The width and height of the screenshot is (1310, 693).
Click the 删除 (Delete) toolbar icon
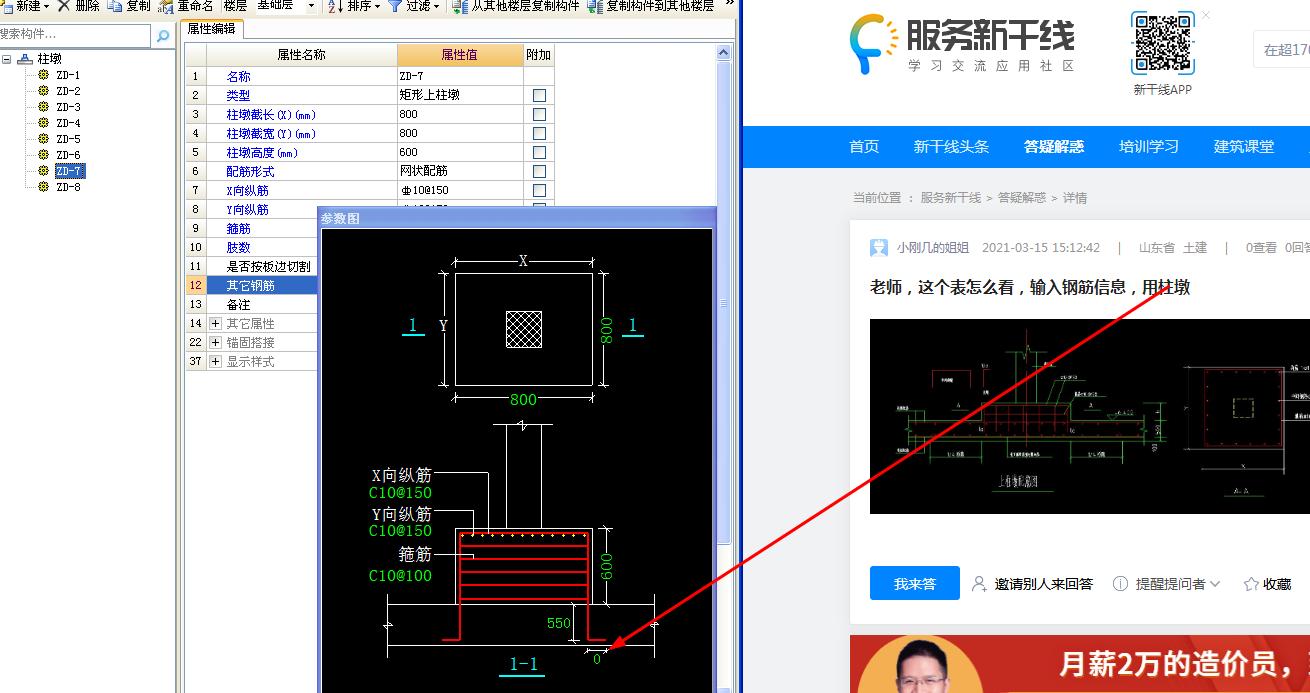pos(64,6)
